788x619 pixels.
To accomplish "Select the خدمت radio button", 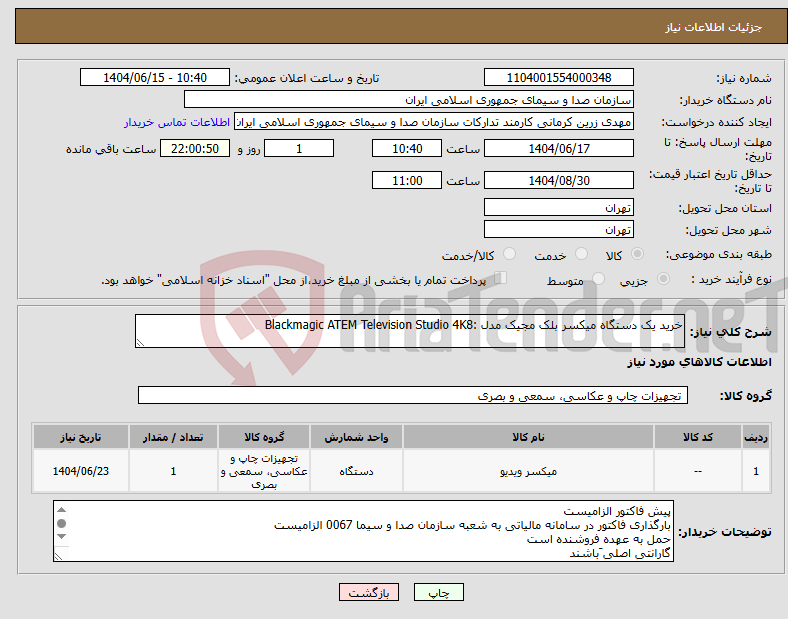I will pos(581,254).
